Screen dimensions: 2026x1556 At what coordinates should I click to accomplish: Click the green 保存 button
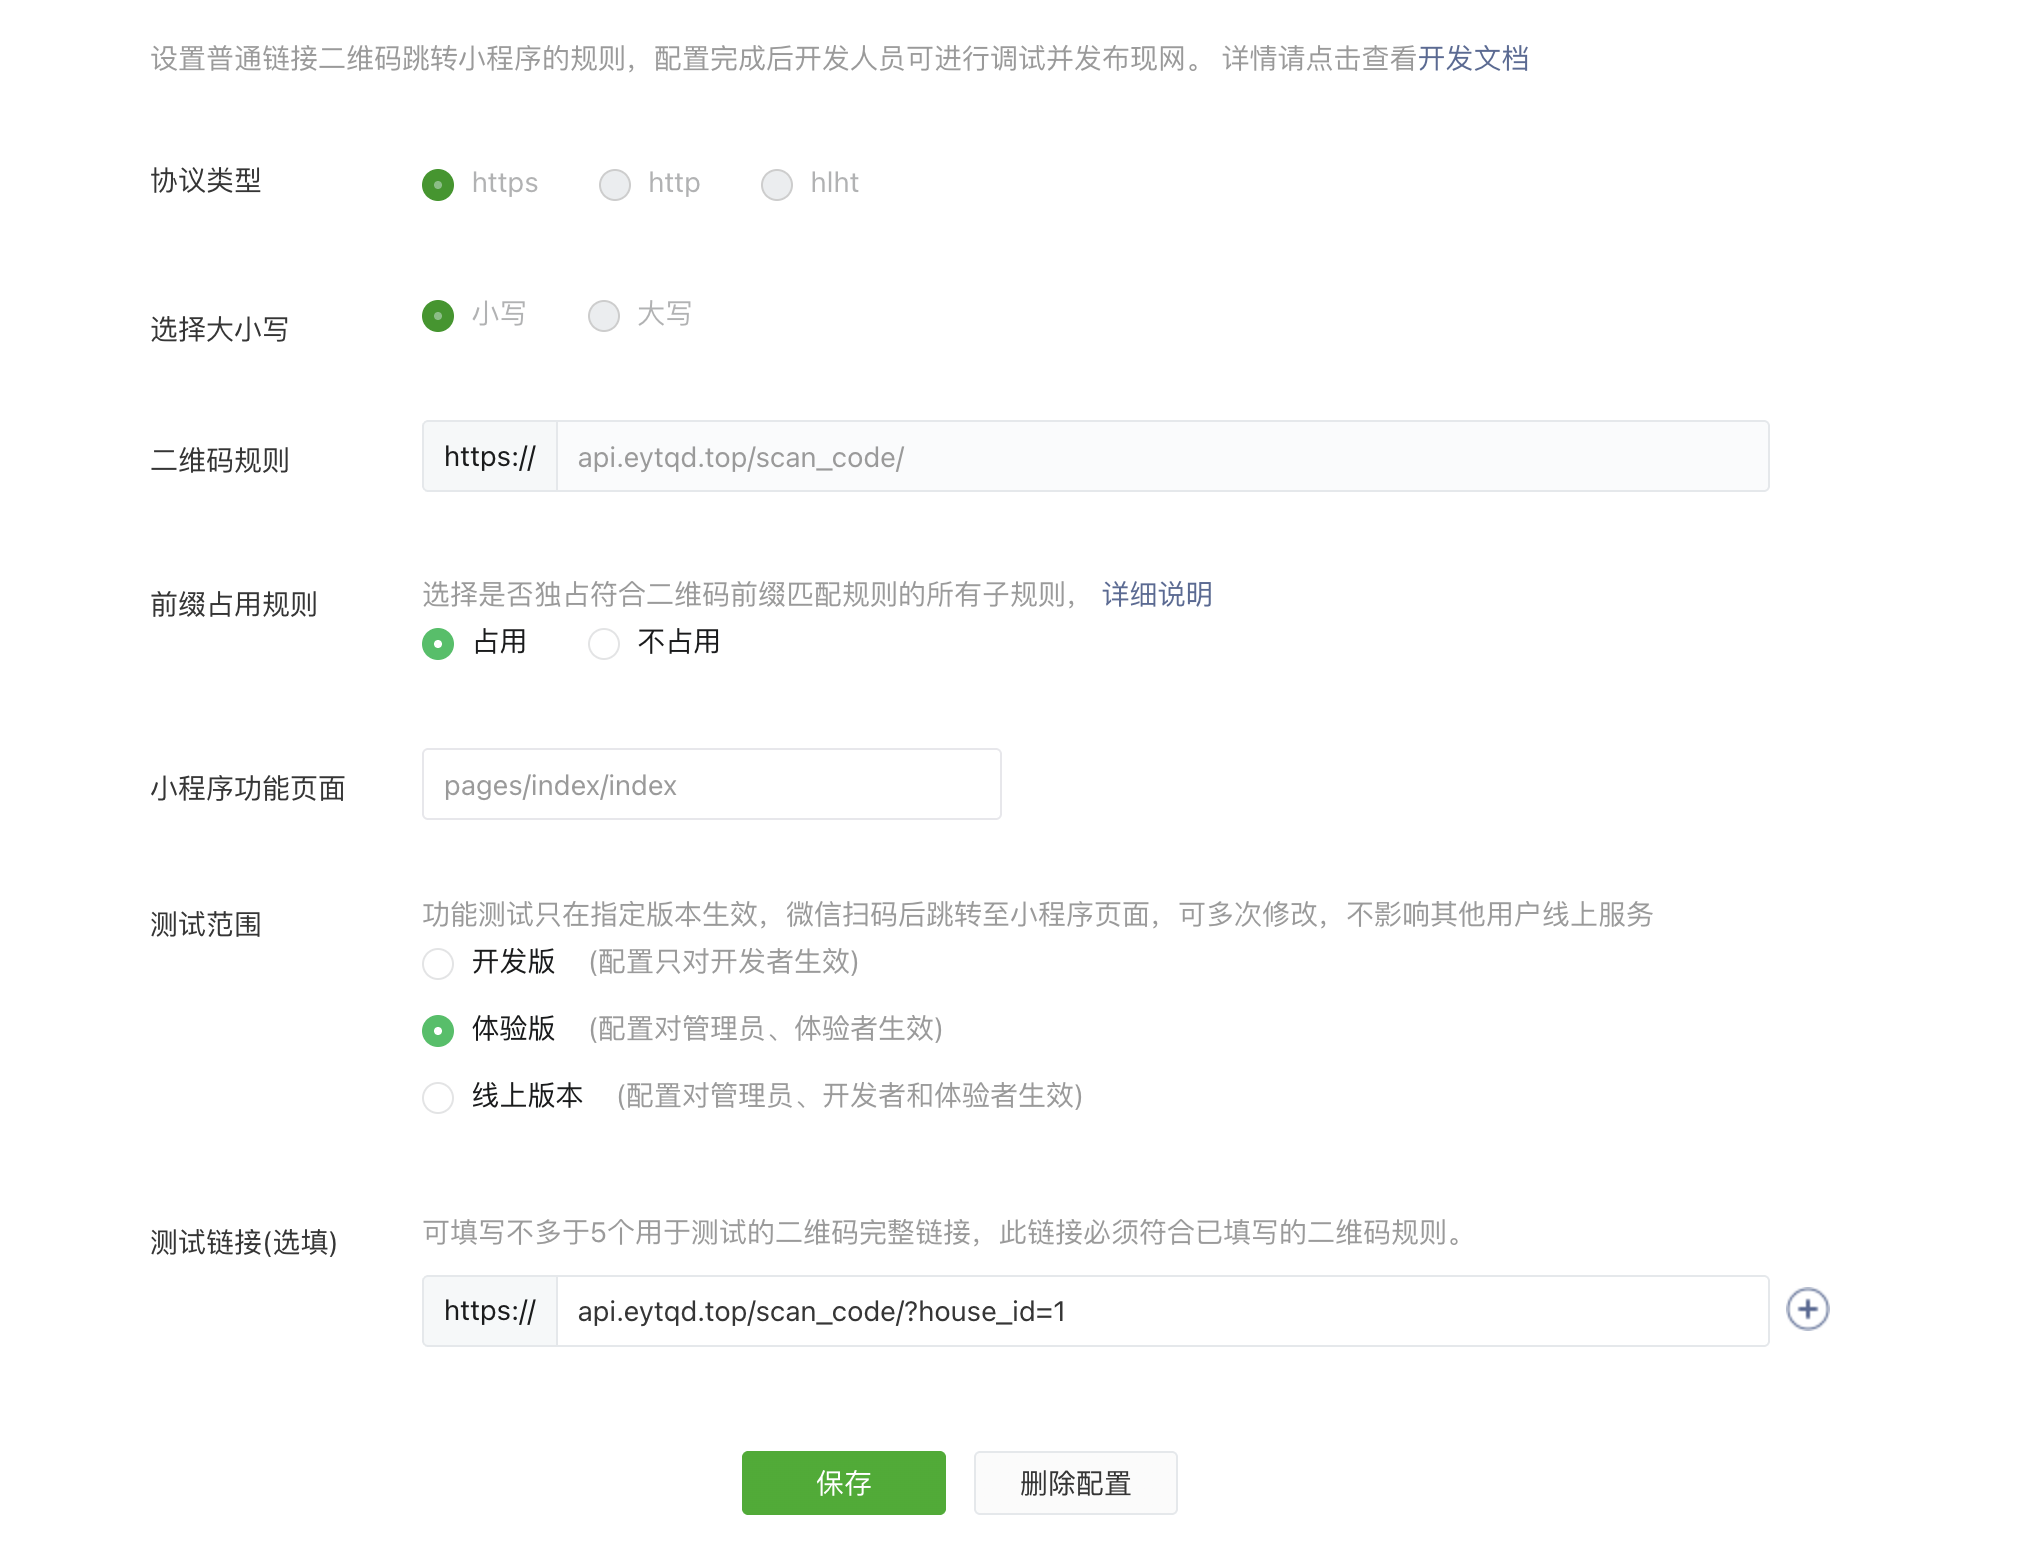point(843,1483)
